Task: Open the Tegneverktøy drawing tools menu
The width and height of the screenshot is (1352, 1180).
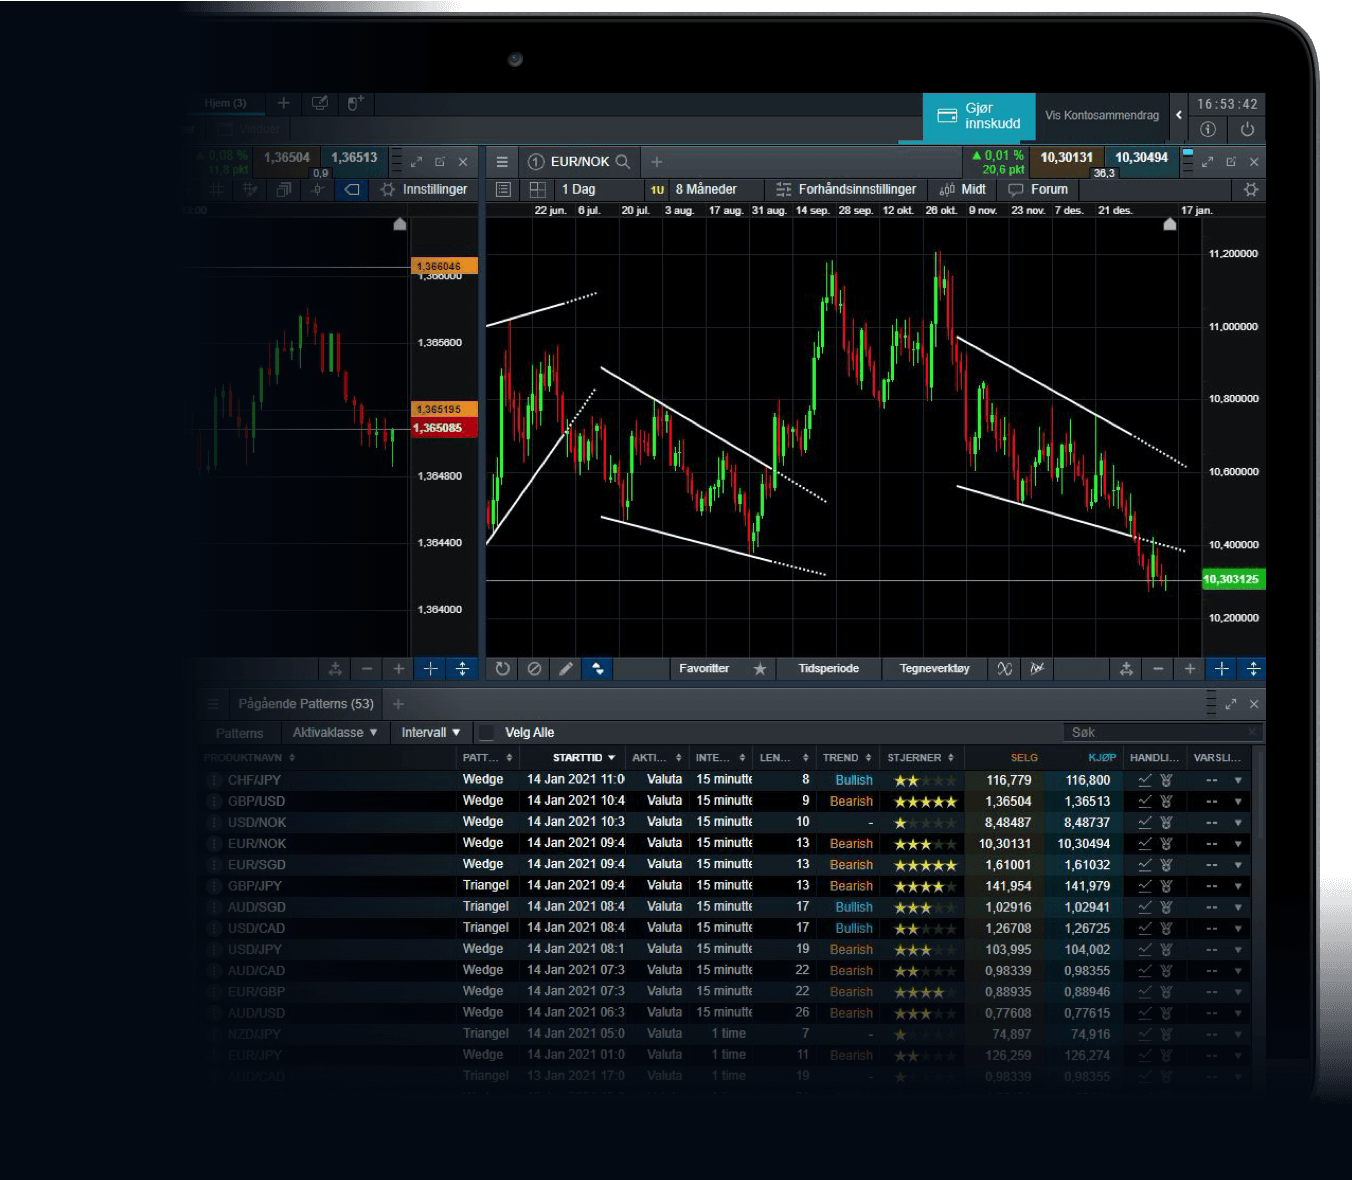Action: click(x=934, y=669)
